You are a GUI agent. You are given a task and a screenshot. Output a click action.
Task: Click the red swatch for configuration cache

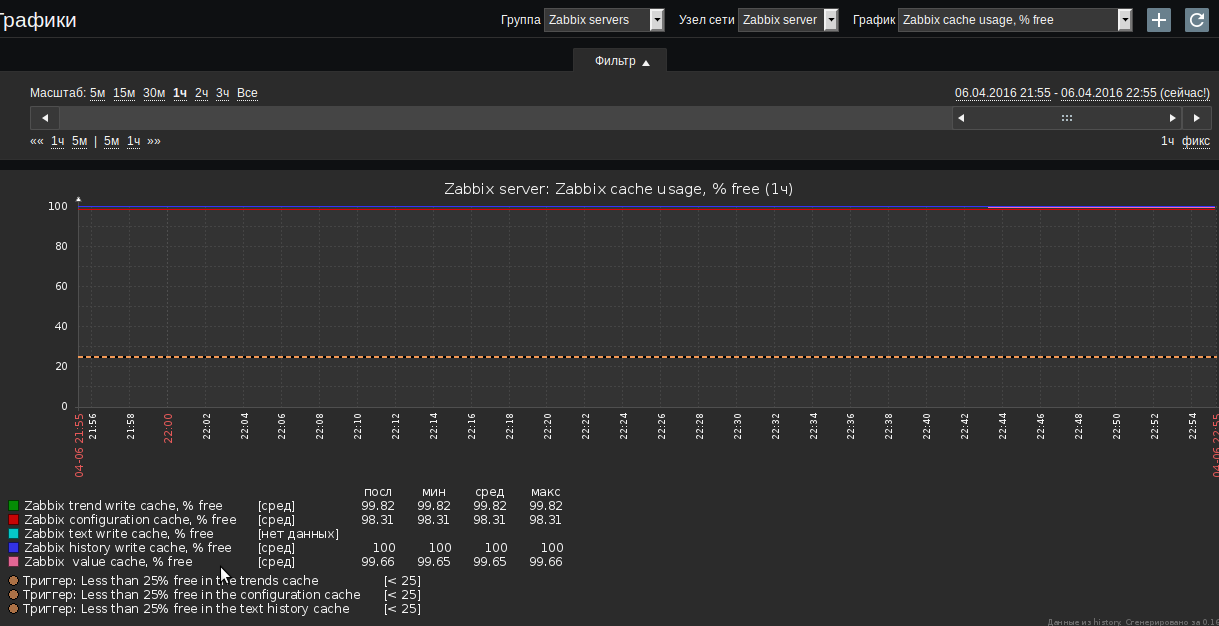[x=14, y=520]
